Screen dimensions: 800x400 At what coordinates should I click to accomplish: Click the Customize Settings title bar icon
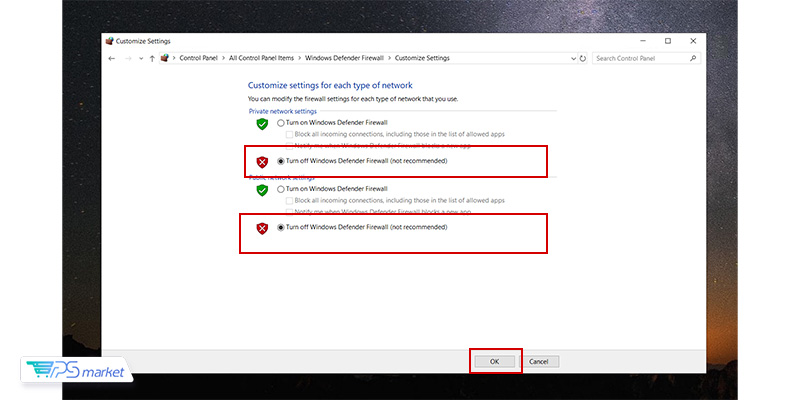pyautogui.click(x=109, y=41)
